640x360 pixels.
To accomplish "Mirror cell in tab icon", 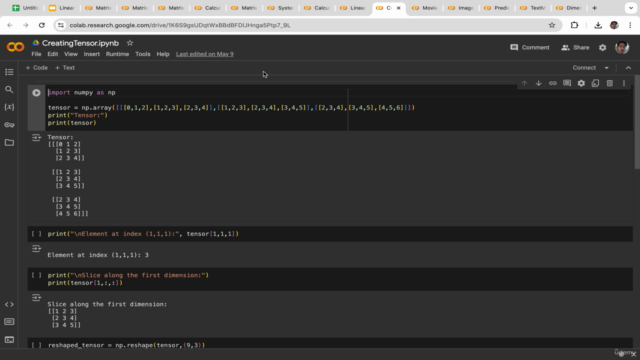I will (596, 83).
